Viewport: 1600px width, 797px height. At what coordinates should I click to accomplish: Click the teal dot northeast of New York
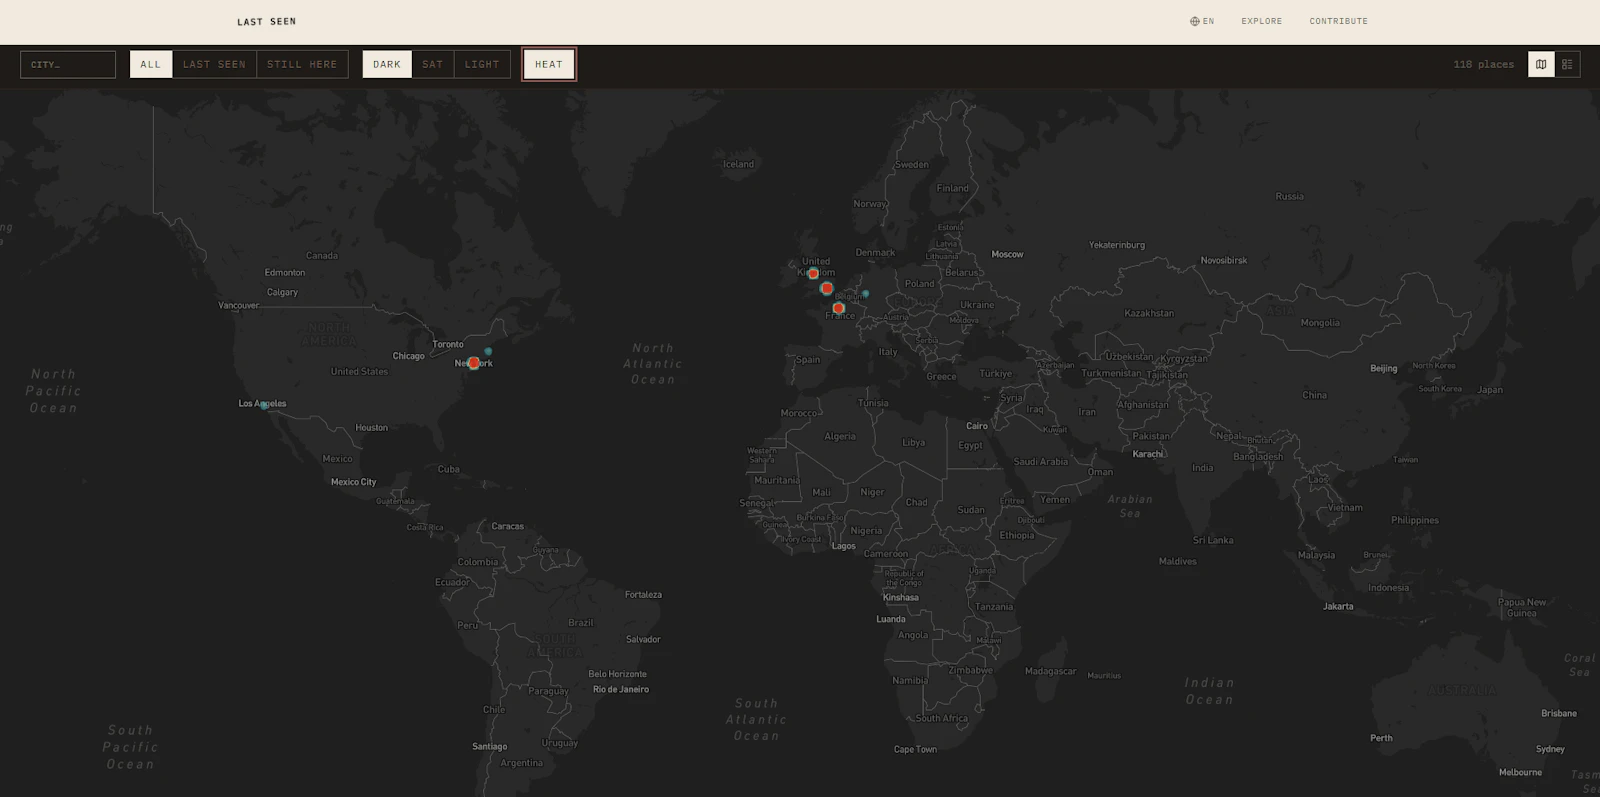pos(488,351)
